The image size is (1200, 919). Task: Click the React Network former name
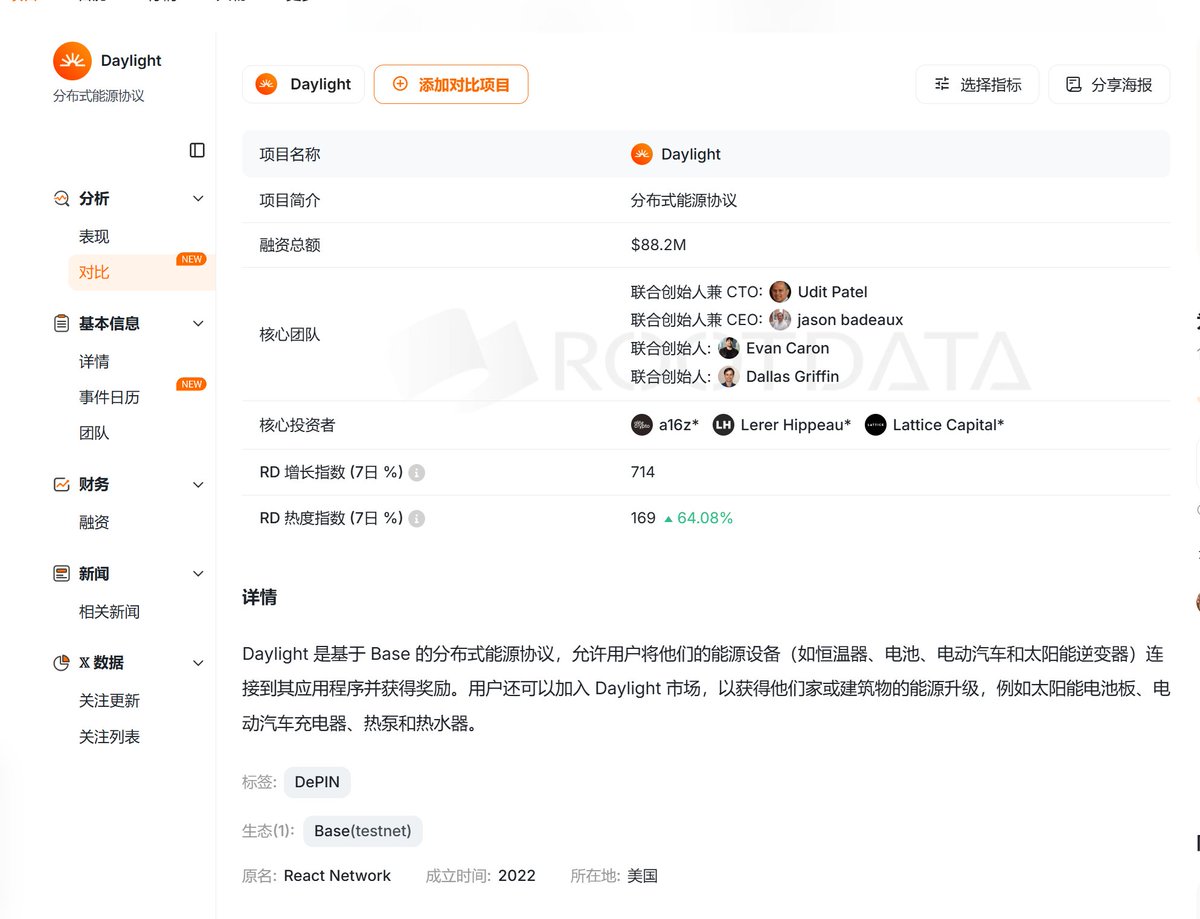coord(337,875)
